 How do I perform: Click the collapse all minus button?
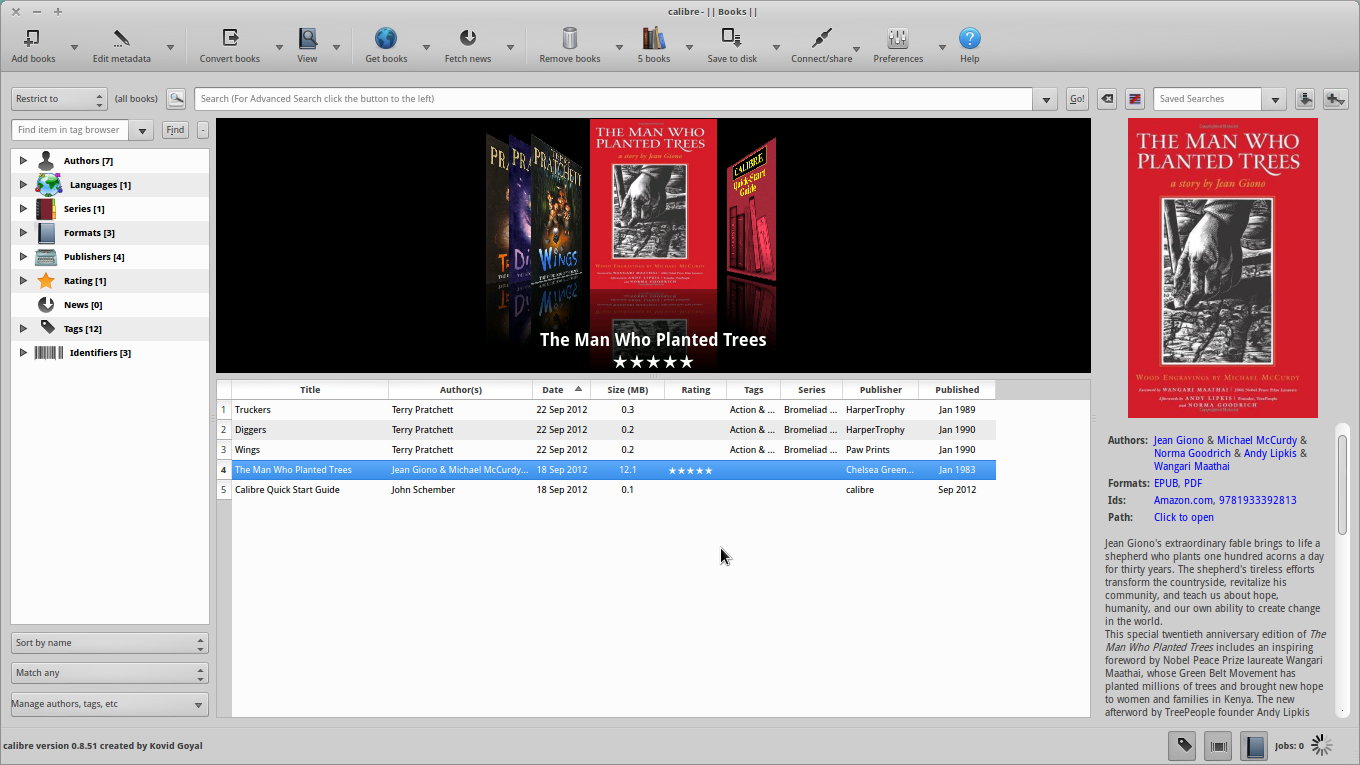pos(203,130)
